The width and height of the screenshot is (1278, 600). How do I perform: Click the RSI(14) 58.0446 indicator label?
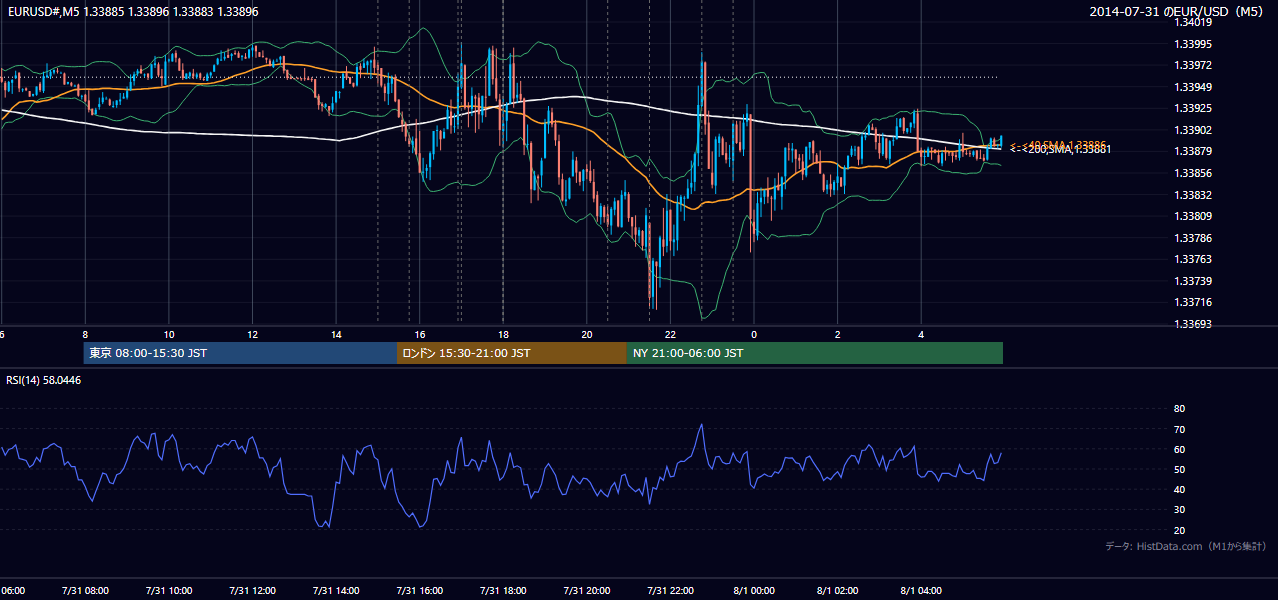point(43,380)
